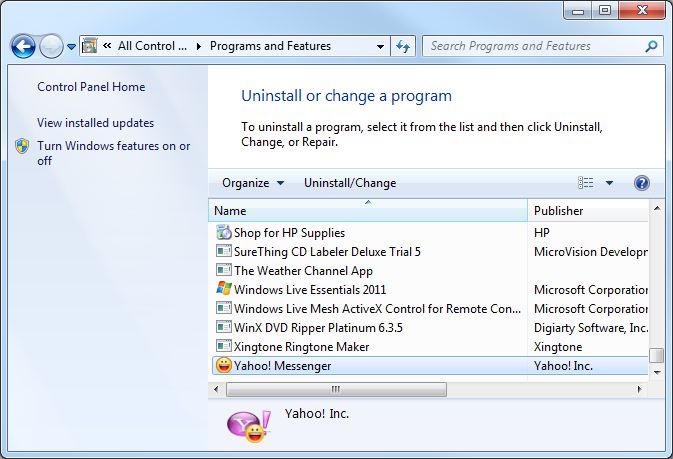Click MicroVision publisher cell
Screen dimensions: 673x459
(591, 252)
